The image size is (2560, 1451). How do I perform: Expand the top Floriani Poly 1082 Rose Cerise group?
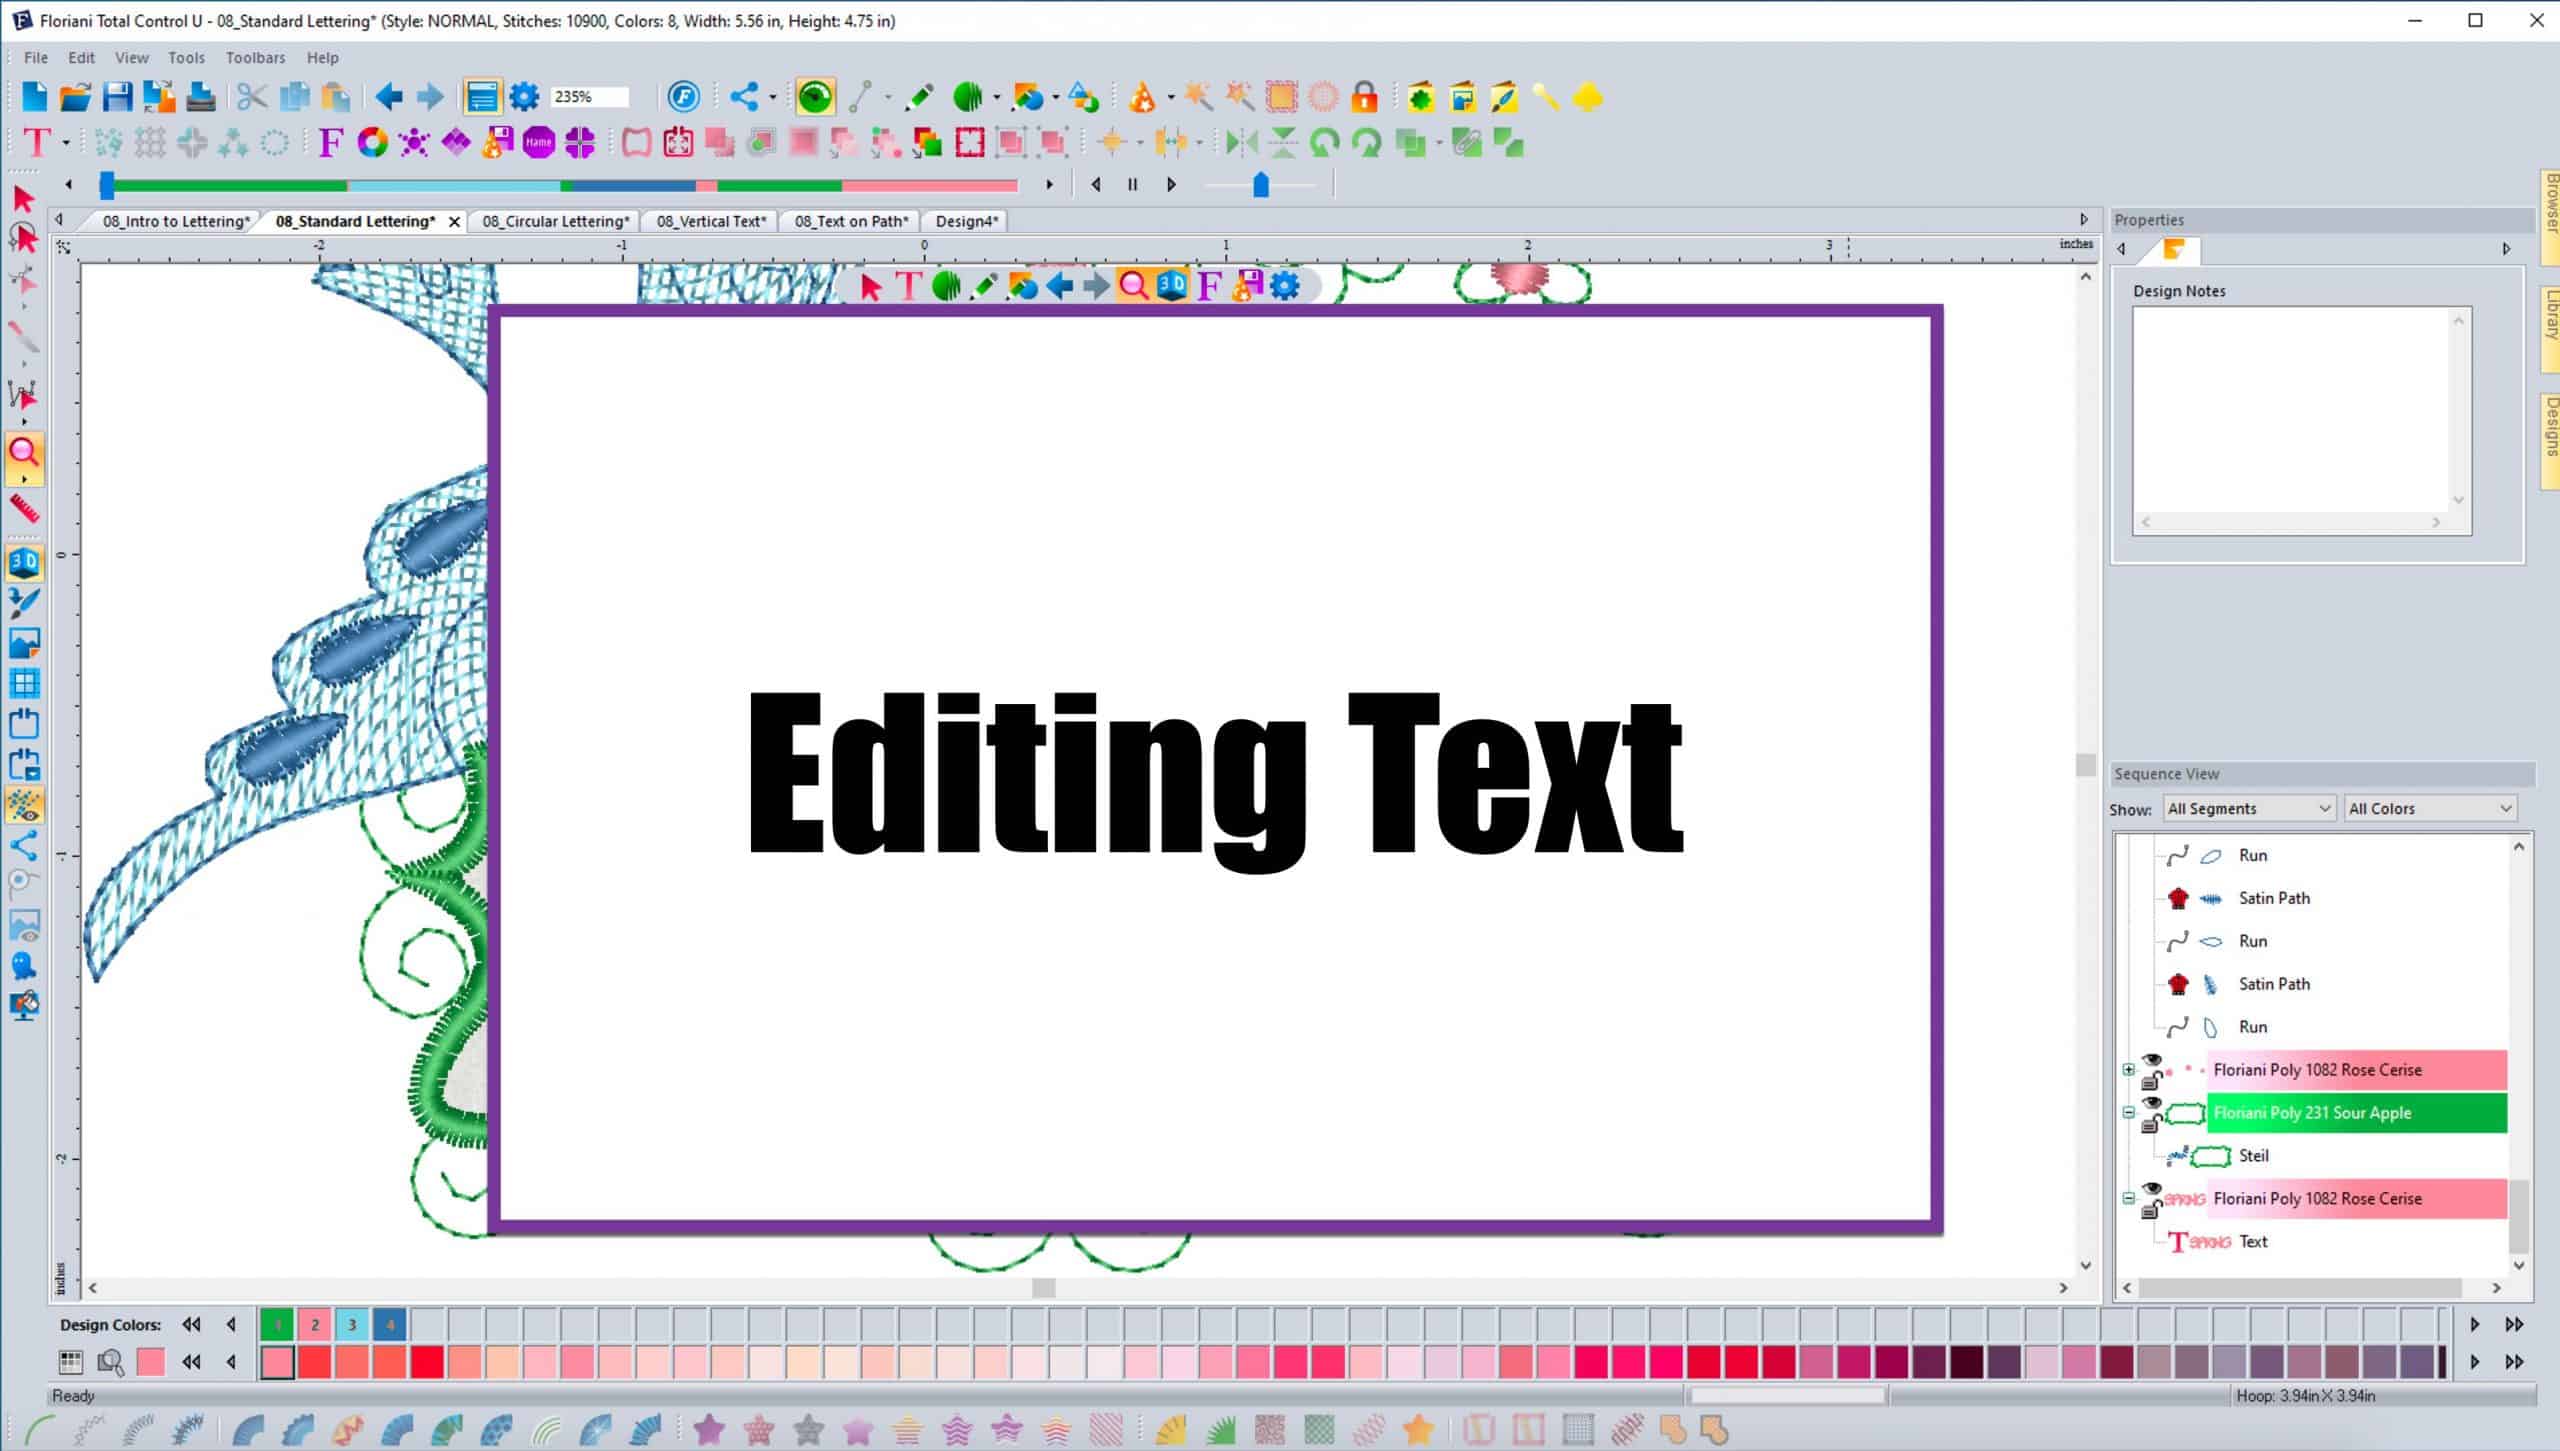[x=2127, y=1070]
